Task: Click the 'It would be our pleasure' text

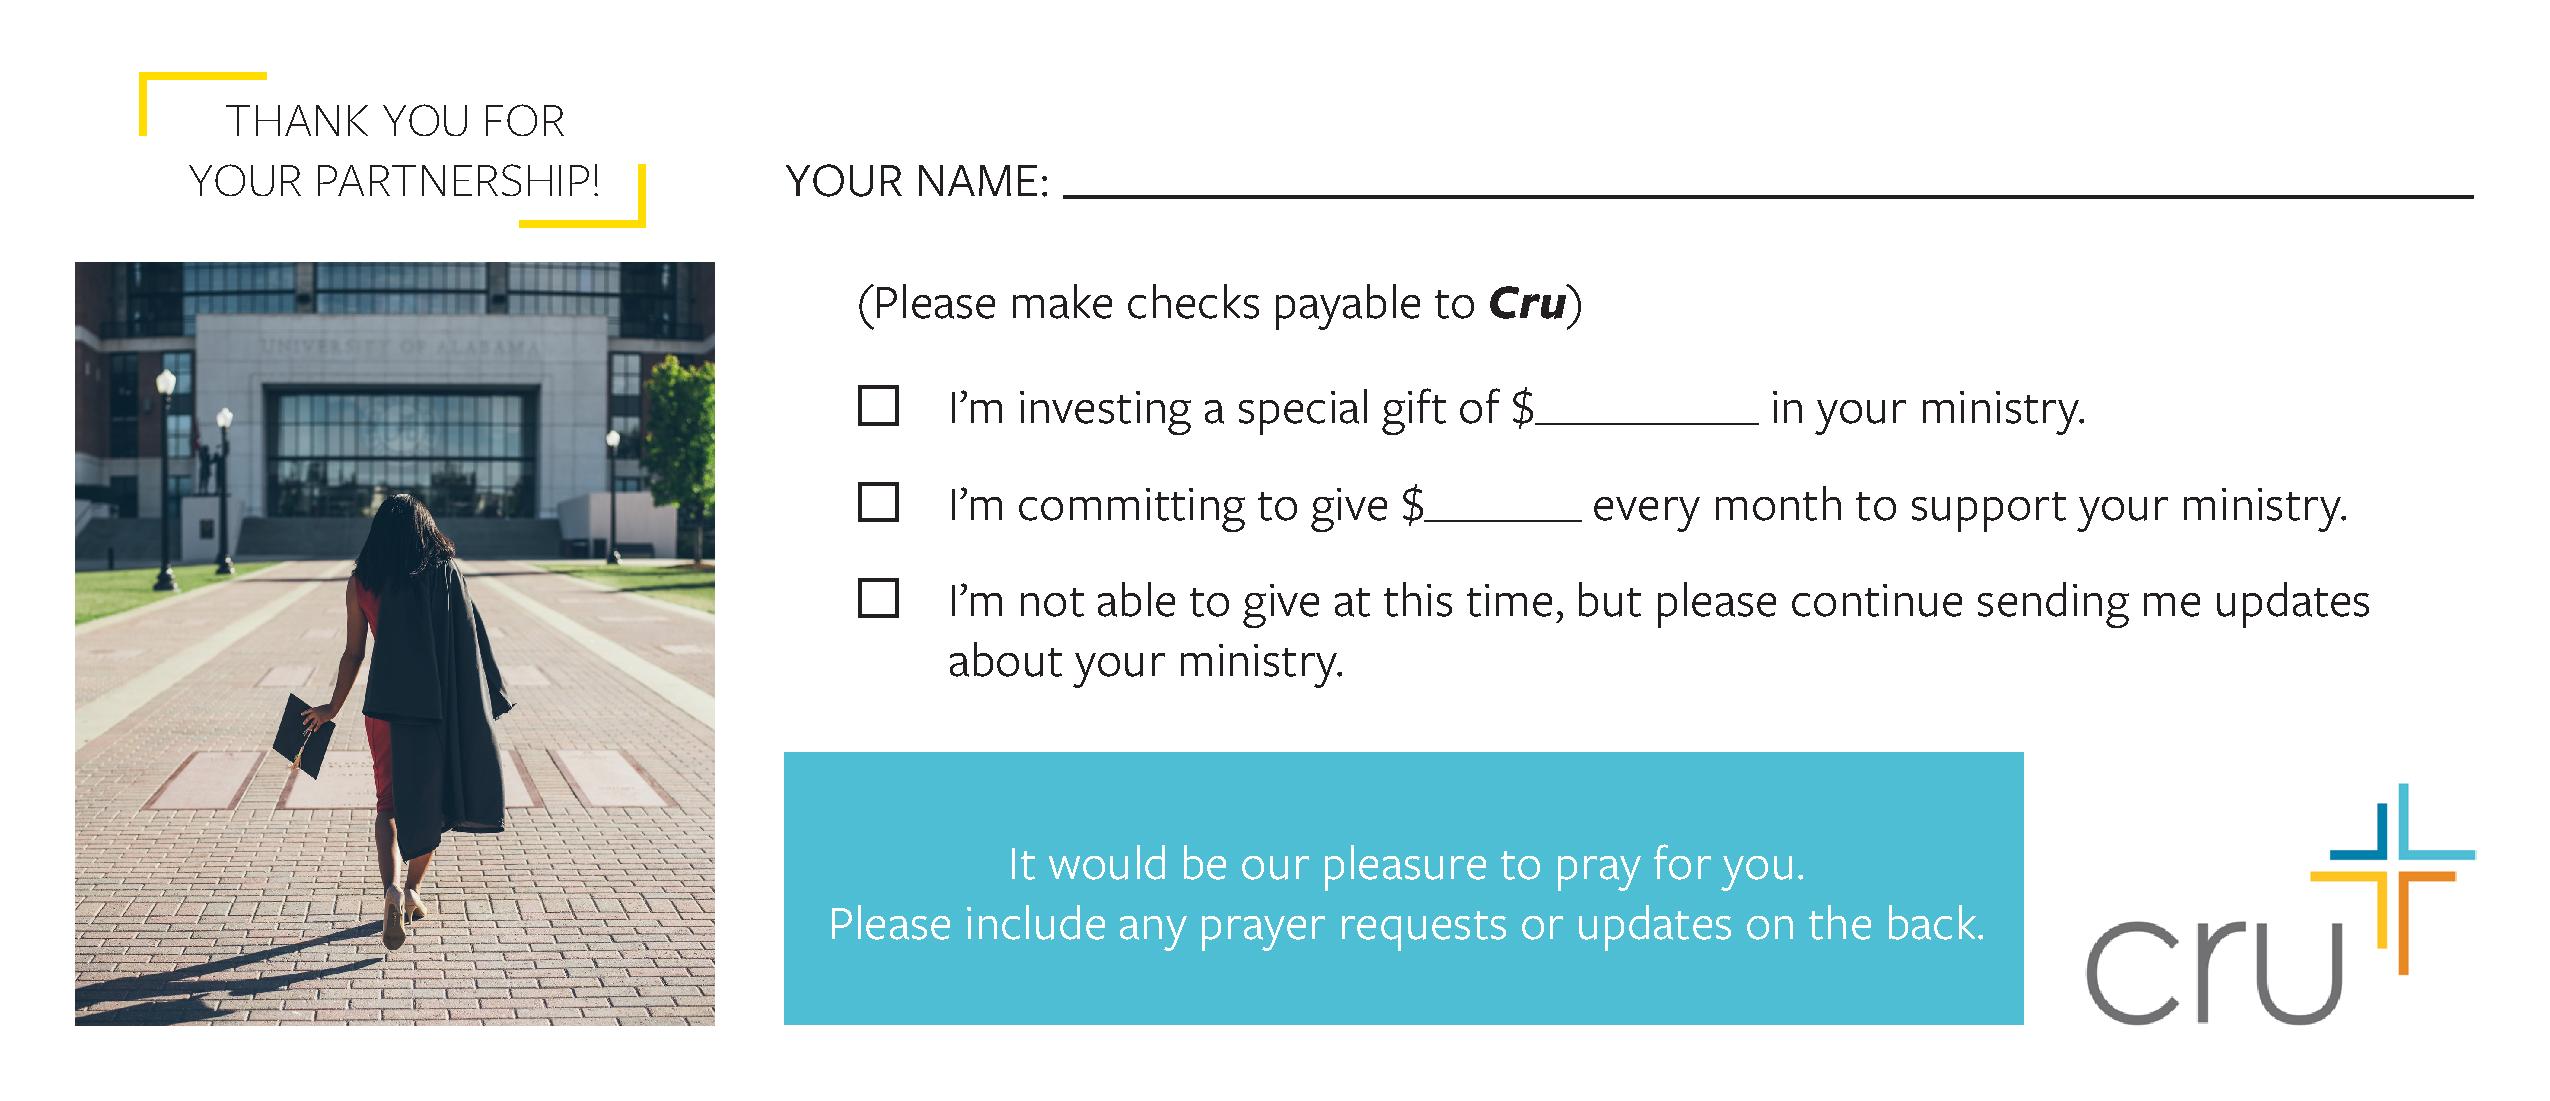Action: pos(1406,864)
